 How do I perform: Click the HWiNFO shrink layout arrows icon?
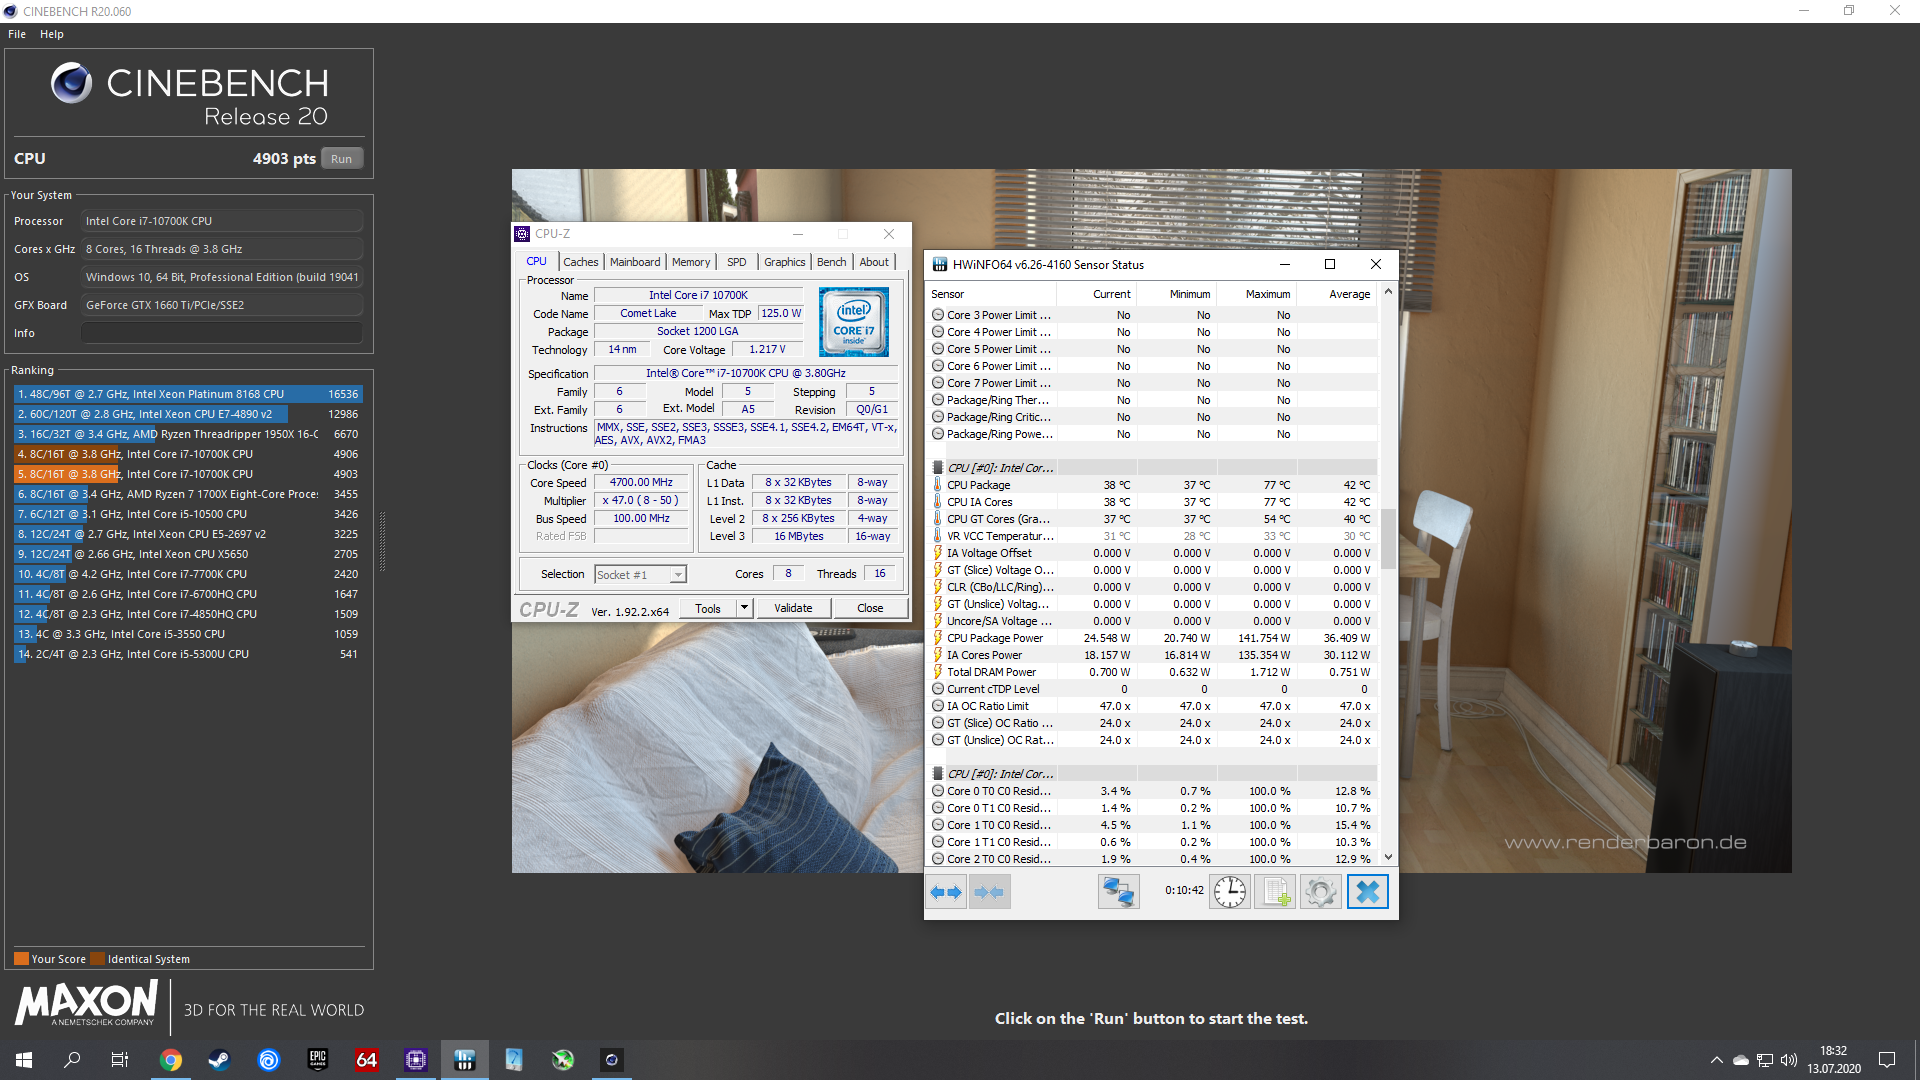989,891
